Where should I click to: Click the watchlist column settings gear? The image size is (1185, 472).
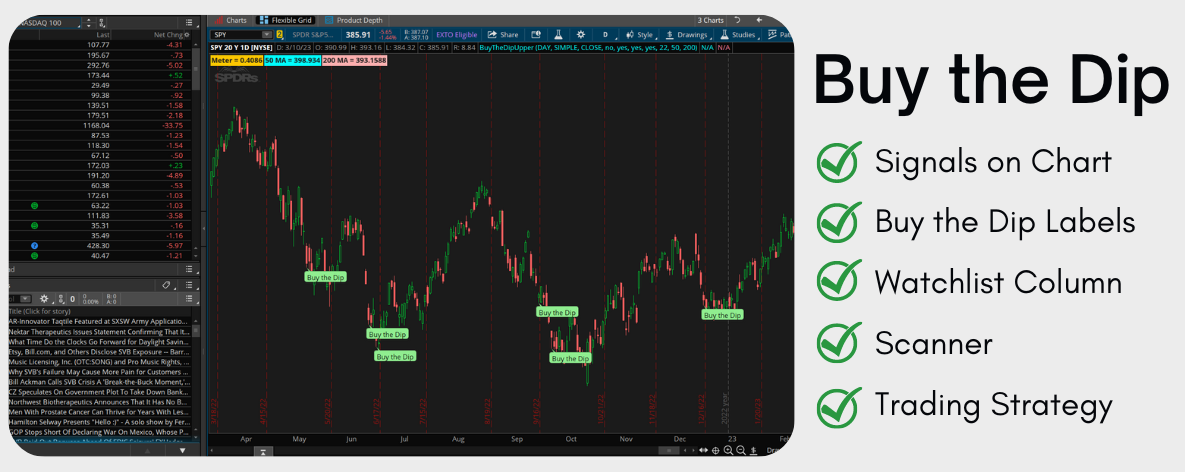[187, 35]
